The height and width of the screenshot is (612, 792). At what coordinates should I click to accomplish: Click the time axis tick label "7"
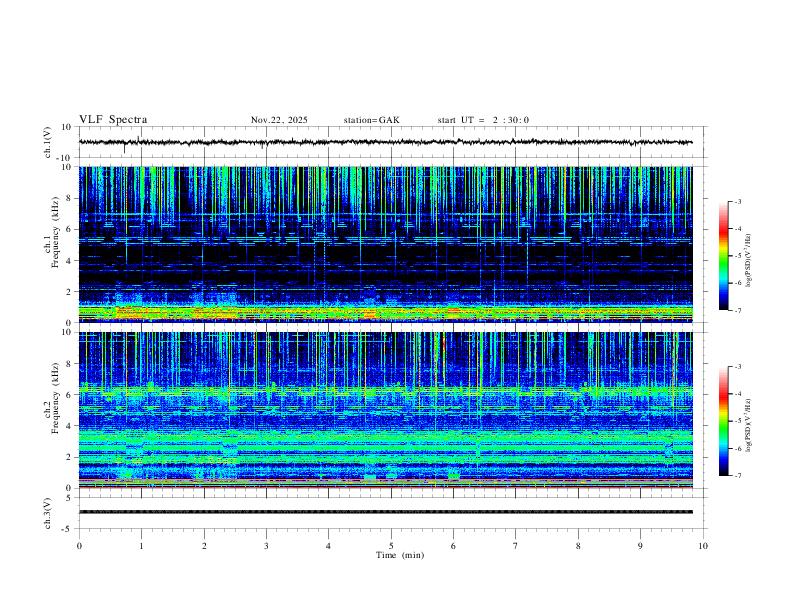click(516, 546)
